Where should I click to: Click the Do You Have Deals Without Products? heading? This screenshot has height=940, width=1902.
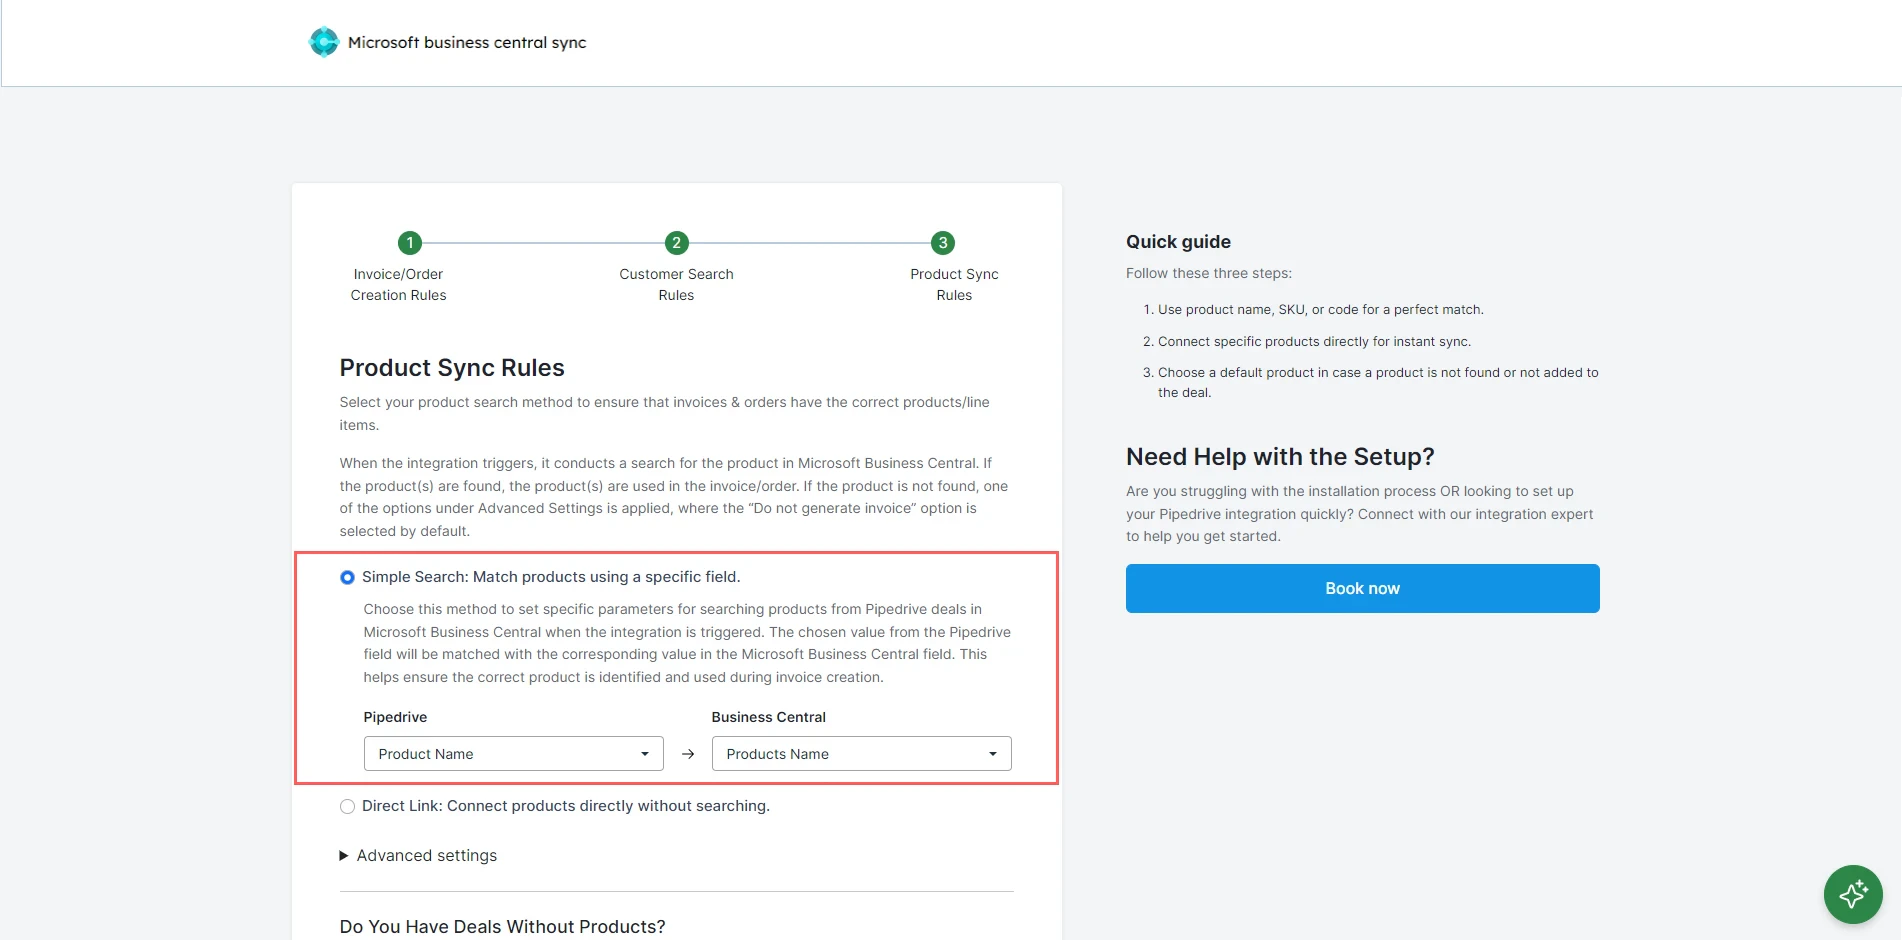[503, 927]
